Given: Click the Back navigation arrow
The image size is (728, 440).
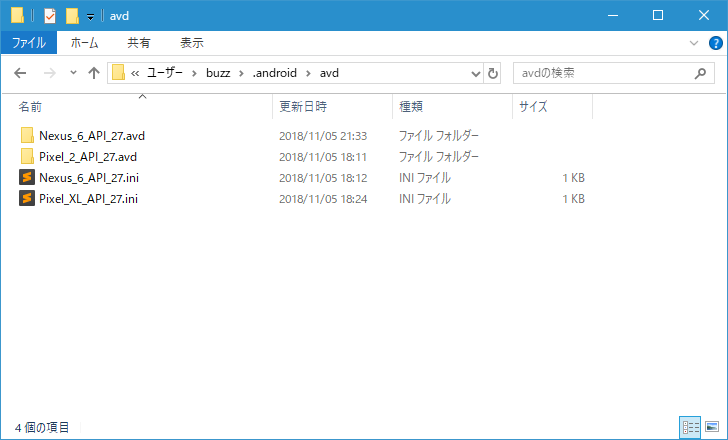Looking at the screenshot, I should (x=20, y=73).
